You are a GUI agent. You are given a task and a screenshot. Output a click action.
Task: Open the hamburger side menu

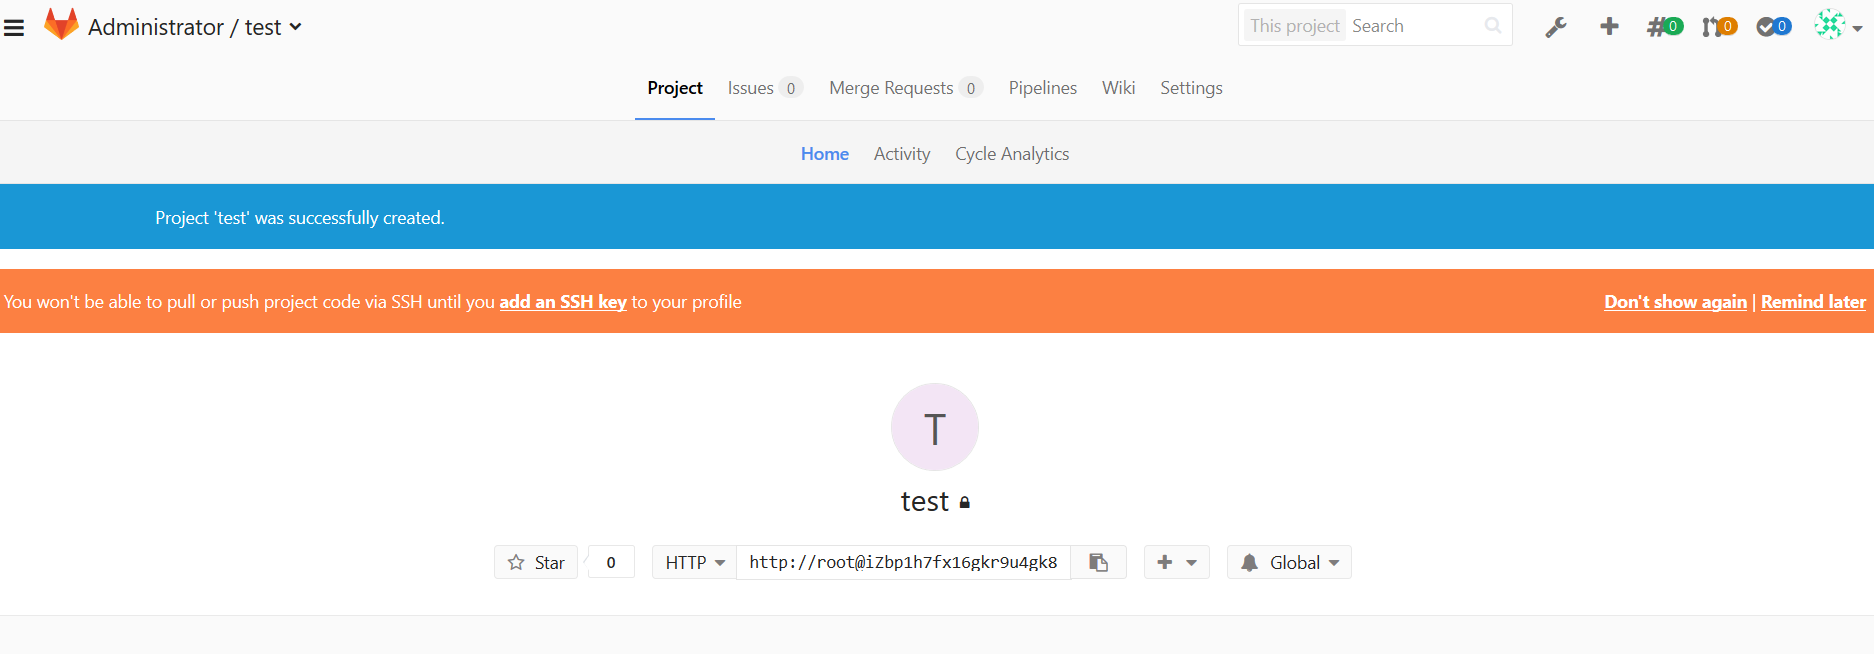[x=14, y=28]
